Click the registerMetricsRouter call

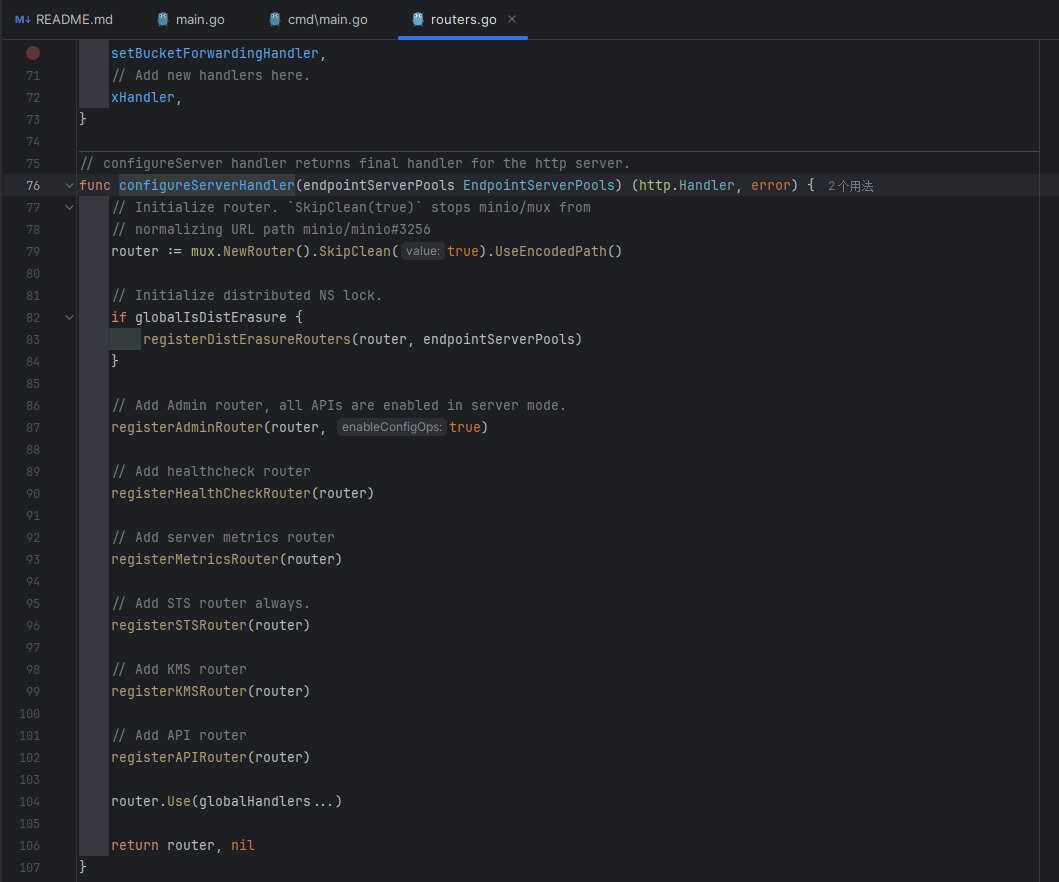tap(195, 559)
